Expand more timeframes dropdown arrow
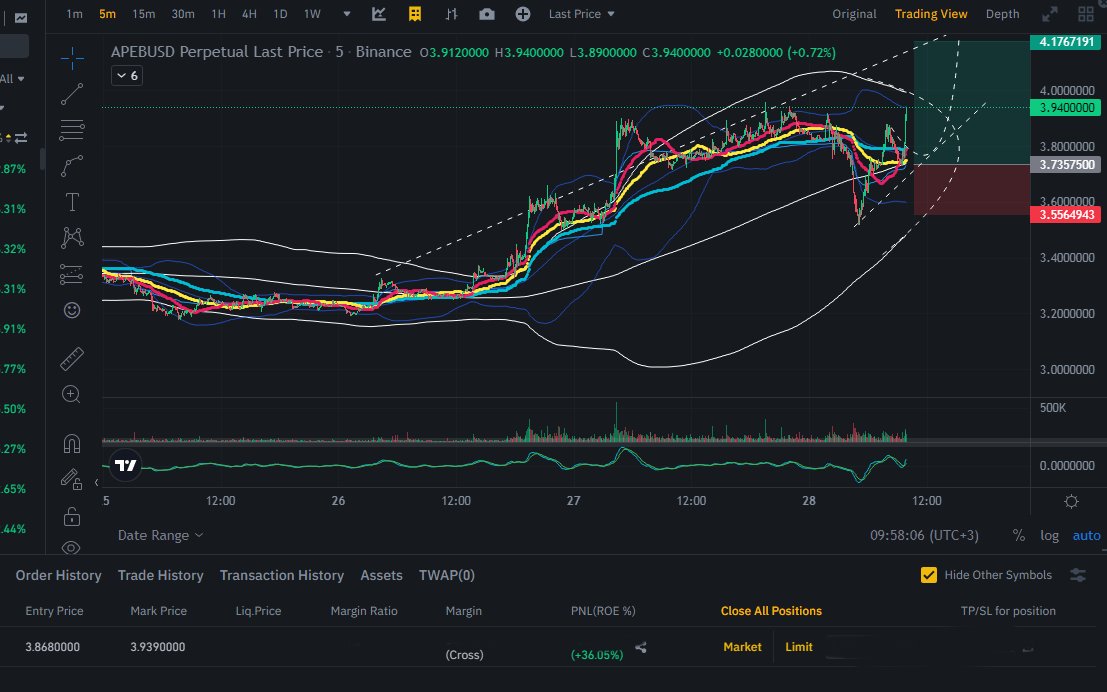 347,14
